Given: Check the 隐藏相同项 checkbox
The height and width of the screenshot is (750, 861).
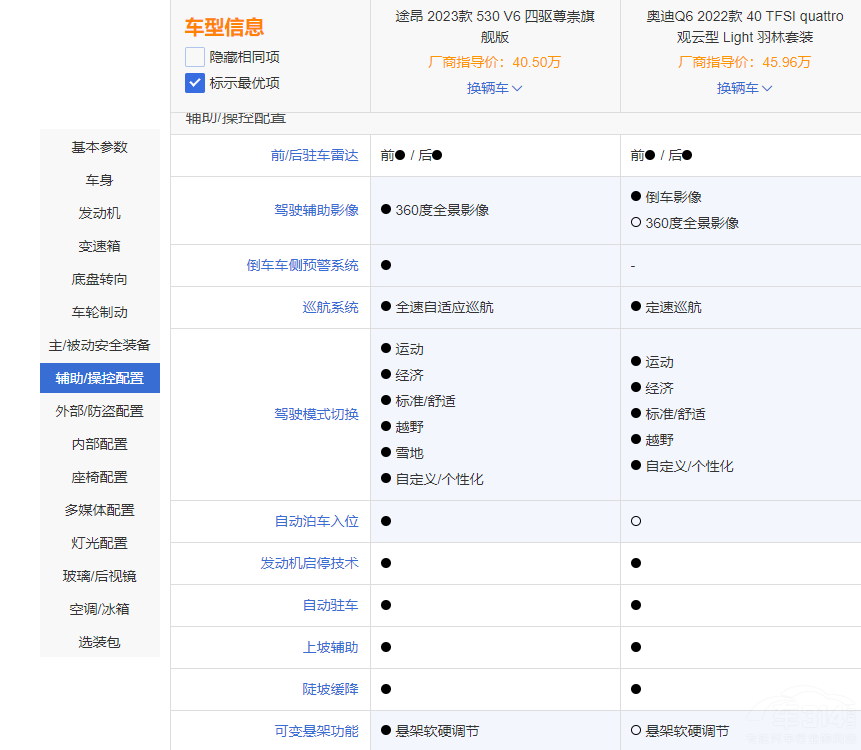Looking at the screenshot, I should (x=195, y=57).
